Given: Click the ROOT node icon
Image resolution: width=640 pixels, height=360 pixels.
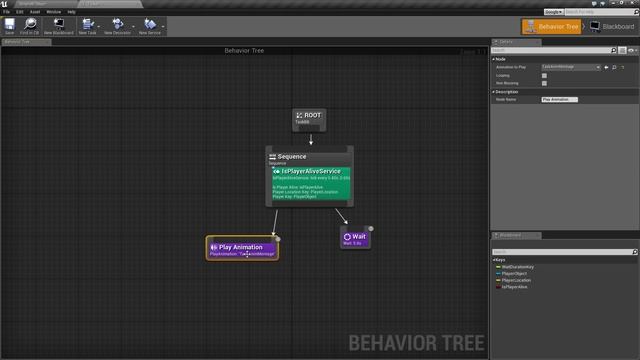Looking at the screenshot, I should [299, 116].
